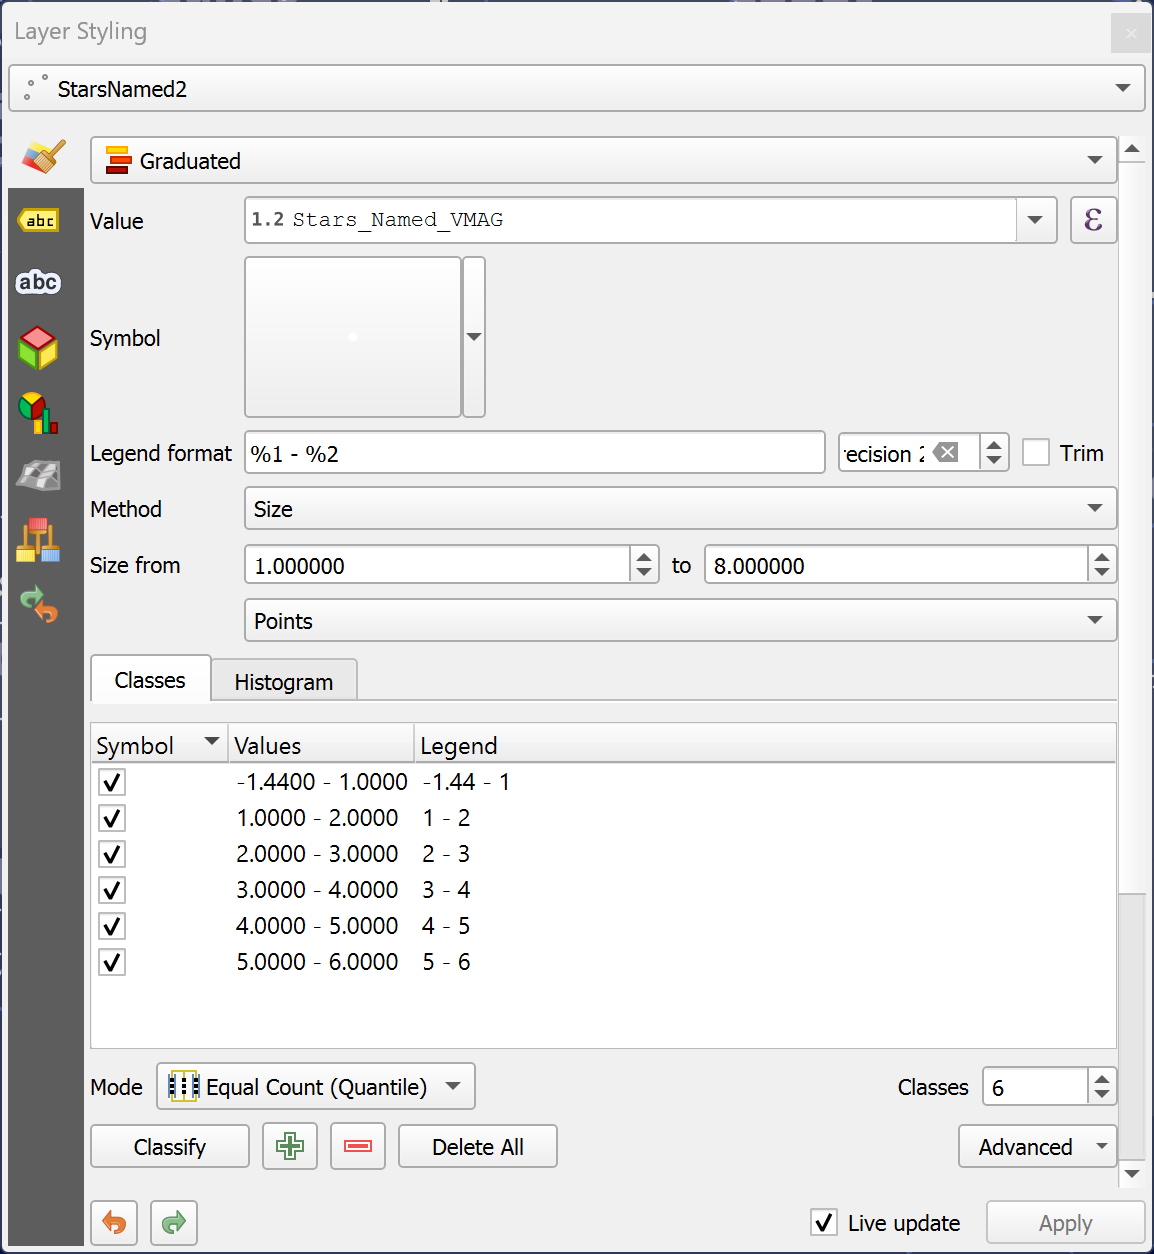Switch to the Histogram tab

(284, 682)
